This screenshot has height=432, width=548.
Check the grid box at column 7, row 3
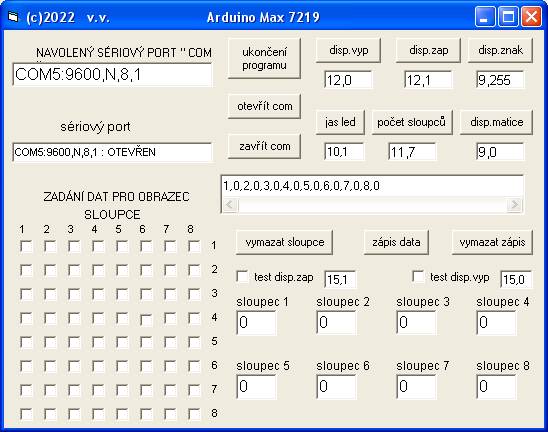point(171,294)
